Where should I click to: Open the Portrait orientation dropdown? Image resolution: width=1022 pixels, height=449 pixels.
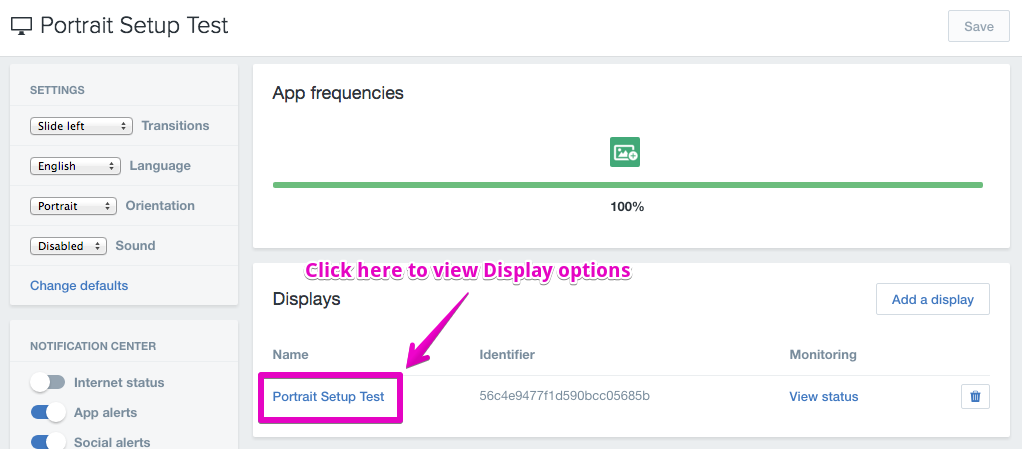[74, 206]
